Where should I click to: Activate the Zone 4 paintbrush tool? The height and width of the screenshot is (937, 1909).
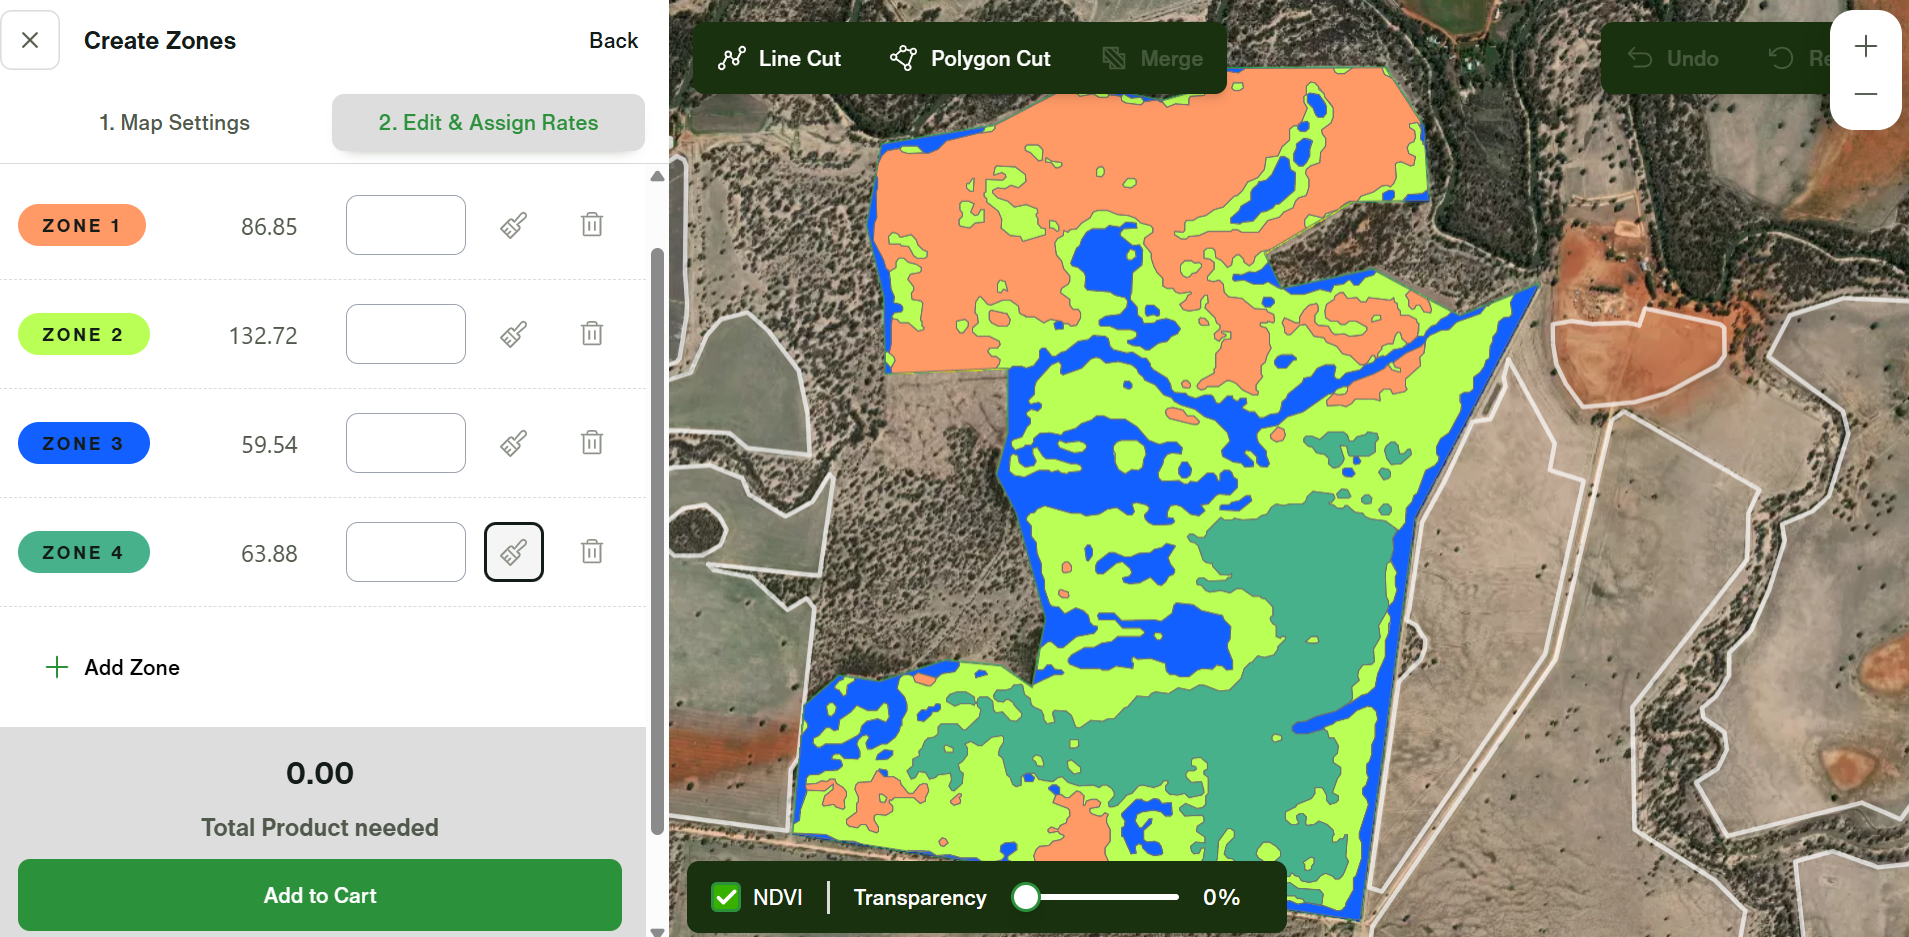pyautogui.click(x=514, y=552)
